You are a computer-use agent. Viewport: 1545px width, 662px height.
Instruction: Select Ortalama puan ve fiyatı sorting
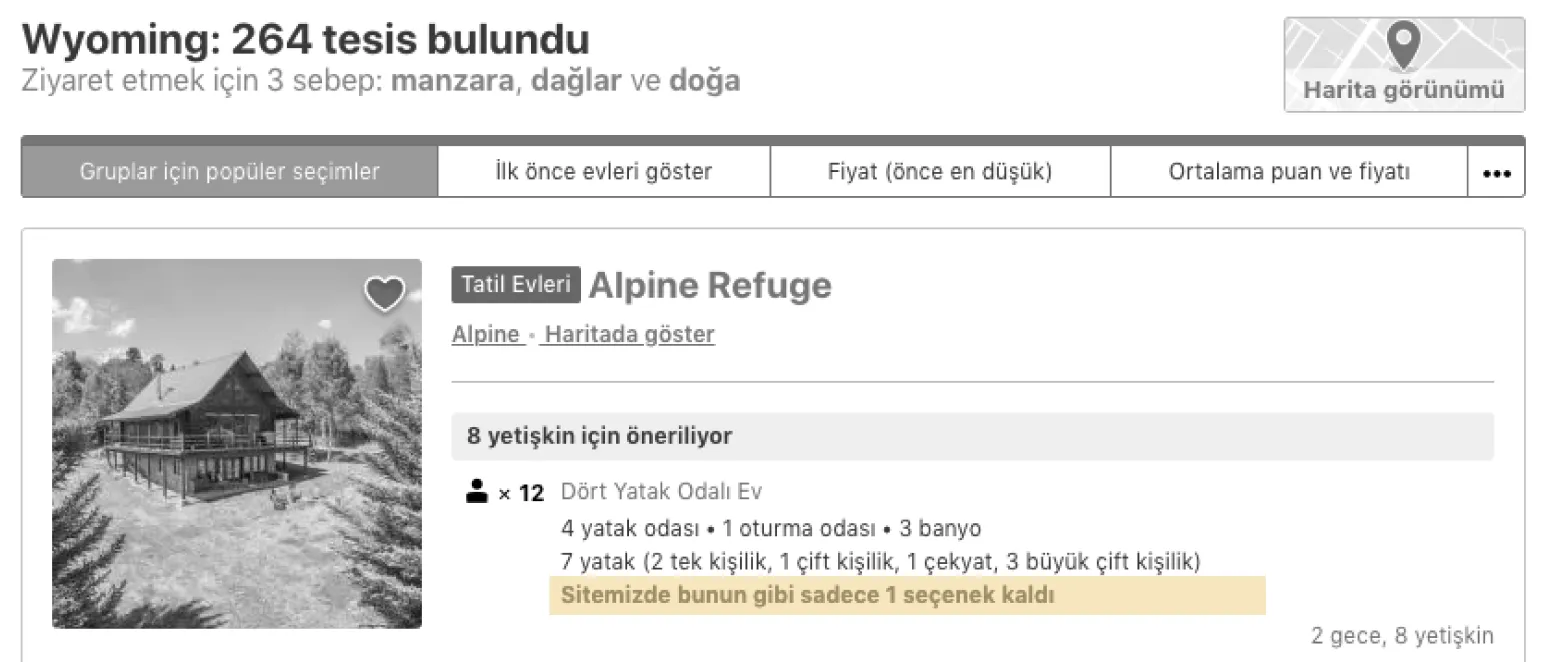tap(1287, 170)
